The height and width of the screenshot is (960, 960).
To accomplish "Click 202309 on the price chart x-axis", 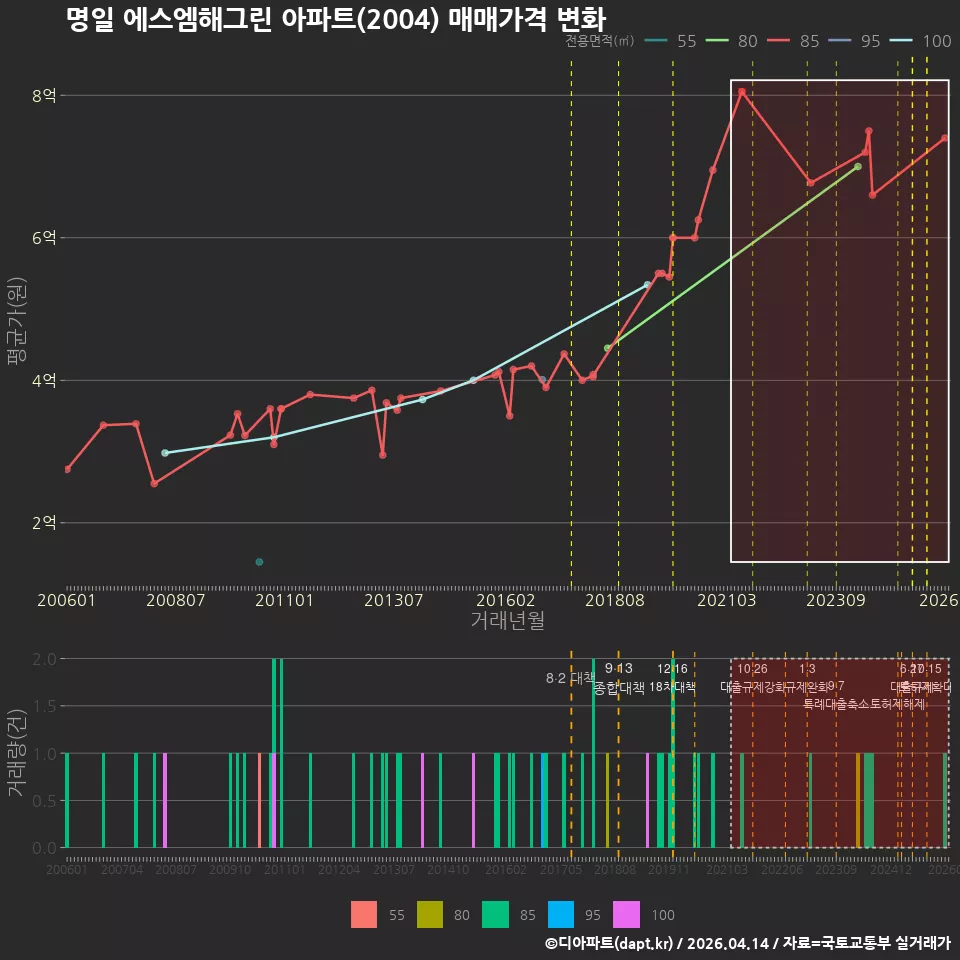I will (x=836, y=600).
